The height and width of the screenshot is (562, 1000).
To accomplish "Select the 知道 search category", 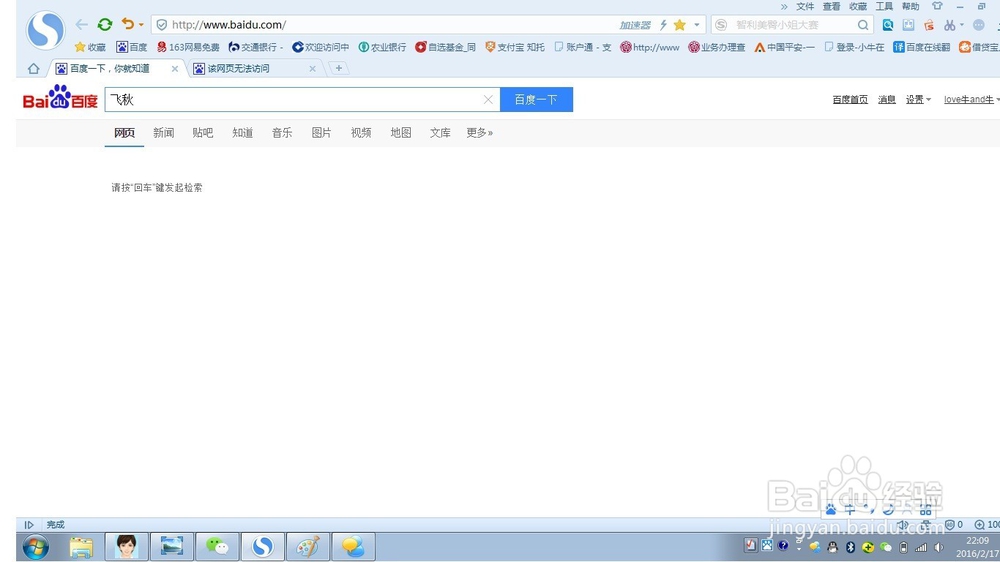I will (242, 133).
